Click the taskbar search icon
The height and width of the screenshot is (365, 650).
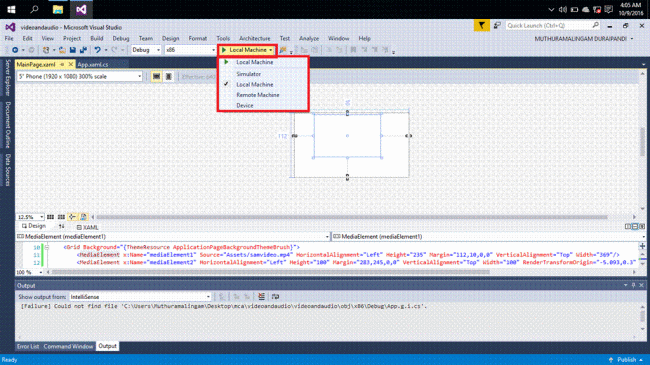pyautogui.click(x=34, y=9)
